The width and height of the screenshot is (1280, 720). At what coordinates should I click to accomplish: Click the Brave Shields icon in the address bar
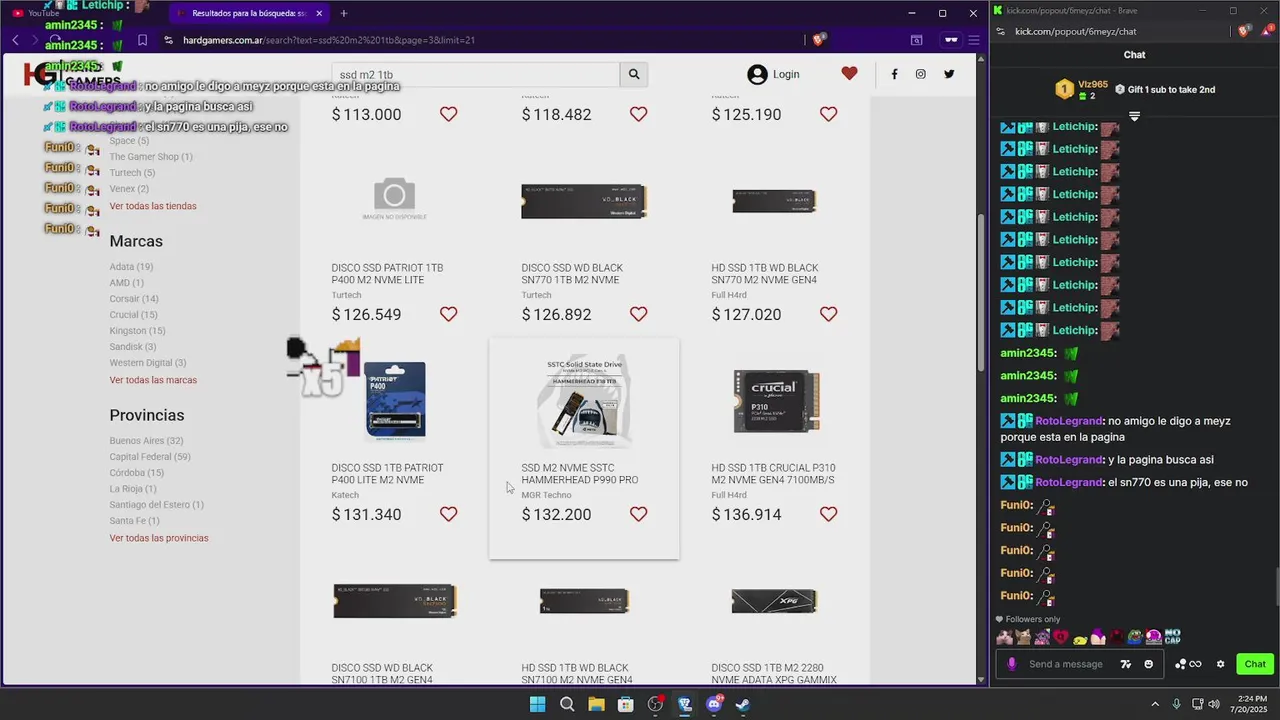[819, 40]
